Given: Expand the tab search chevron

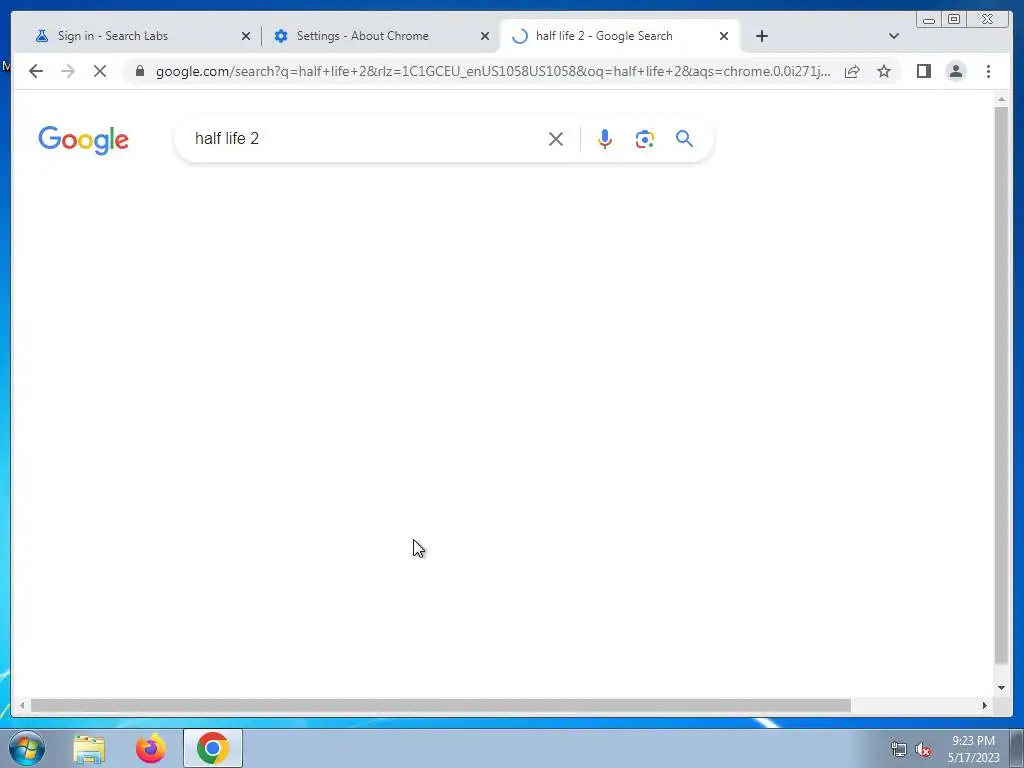Looking at the screenshot, I should pos(894,36).
